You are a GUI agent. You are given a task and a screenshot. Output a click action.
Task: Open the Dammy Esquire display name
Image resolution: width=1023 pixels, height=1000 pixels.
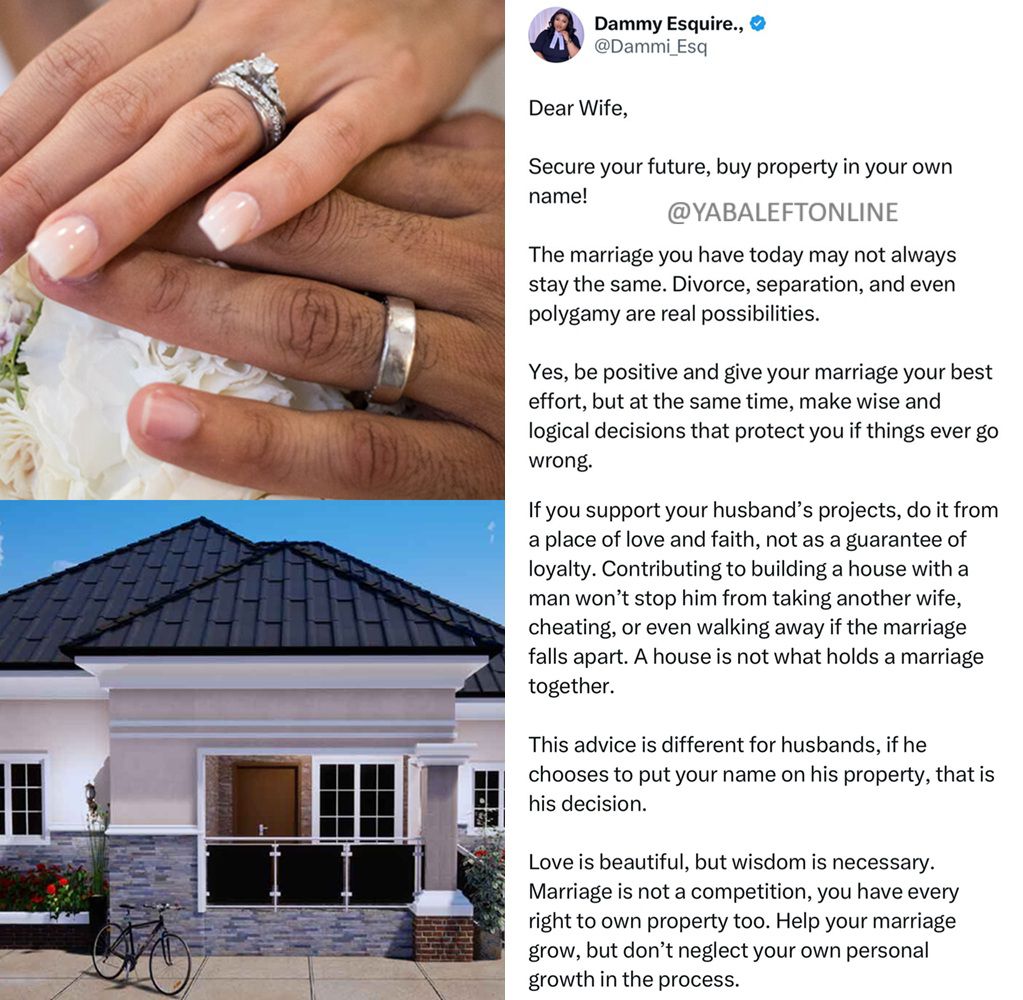click(669, 24)
